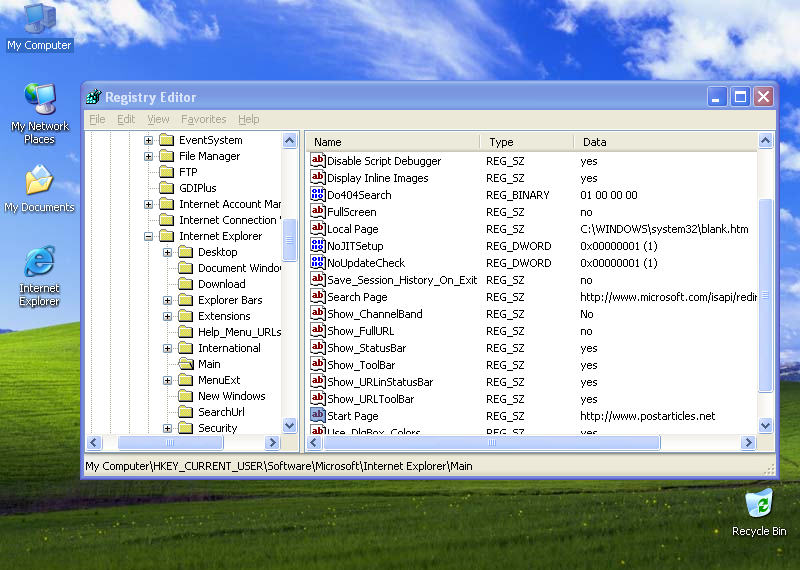Click the values pane horizontal scrollbar thumb
Image resolution: width=800 pixels, height=570 pixels.
click(492, 442)
